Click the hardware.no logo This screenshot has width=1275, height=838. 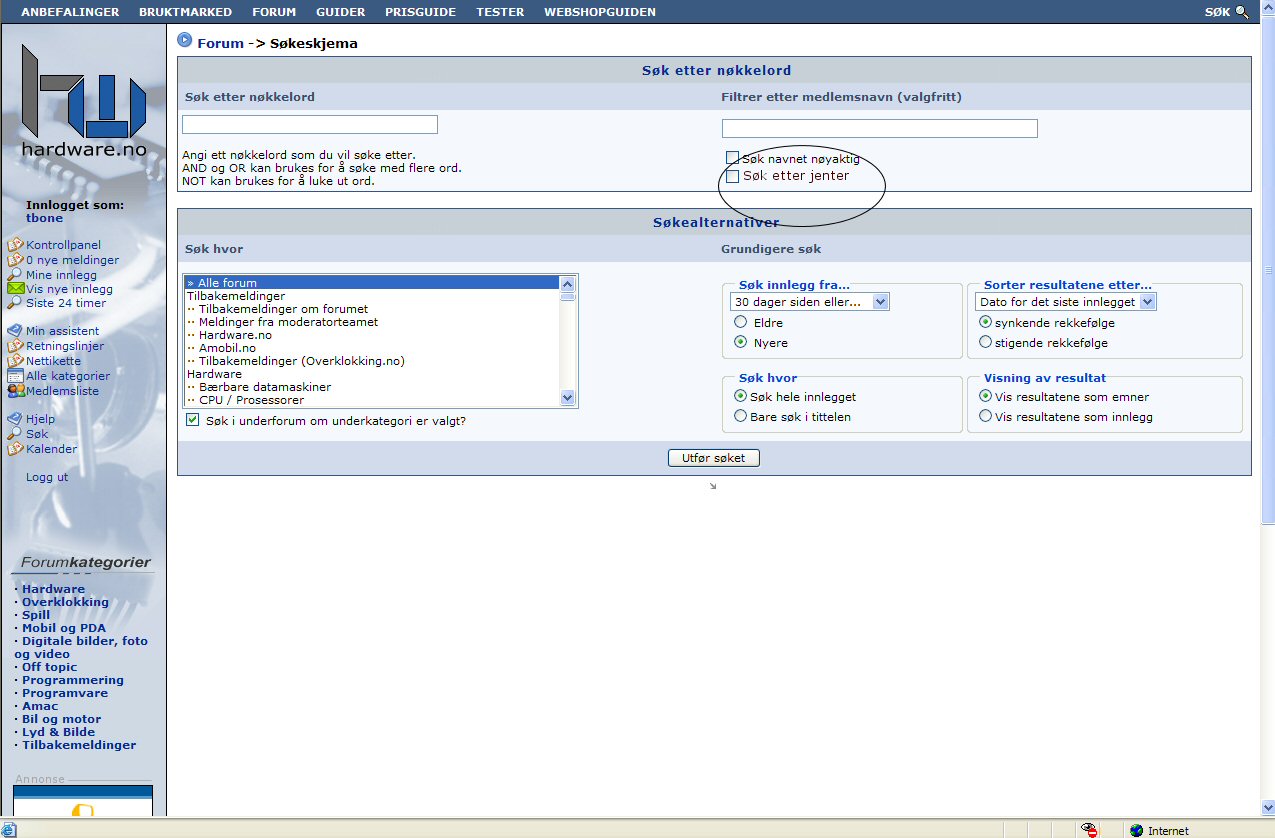84,102
